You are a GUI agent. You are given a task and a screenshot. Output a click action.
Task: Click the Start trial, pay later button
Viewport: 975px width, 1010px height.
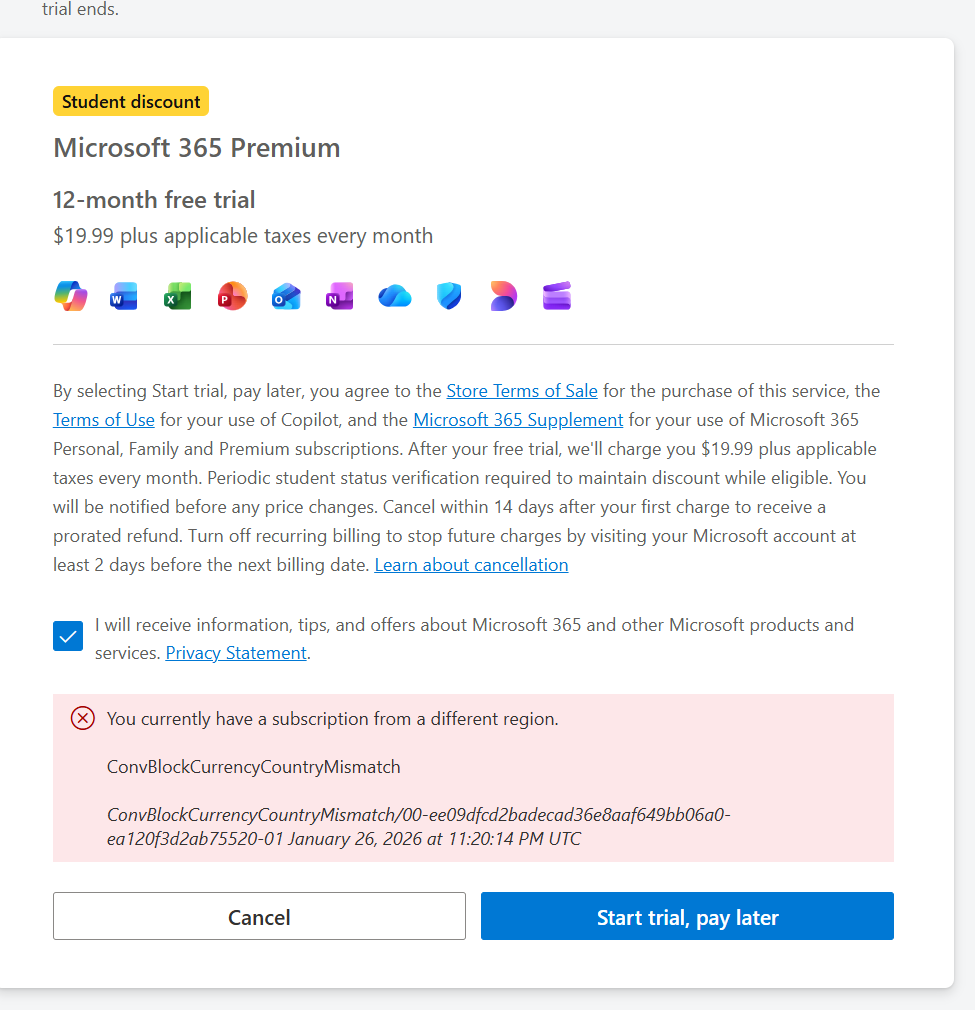687,916
